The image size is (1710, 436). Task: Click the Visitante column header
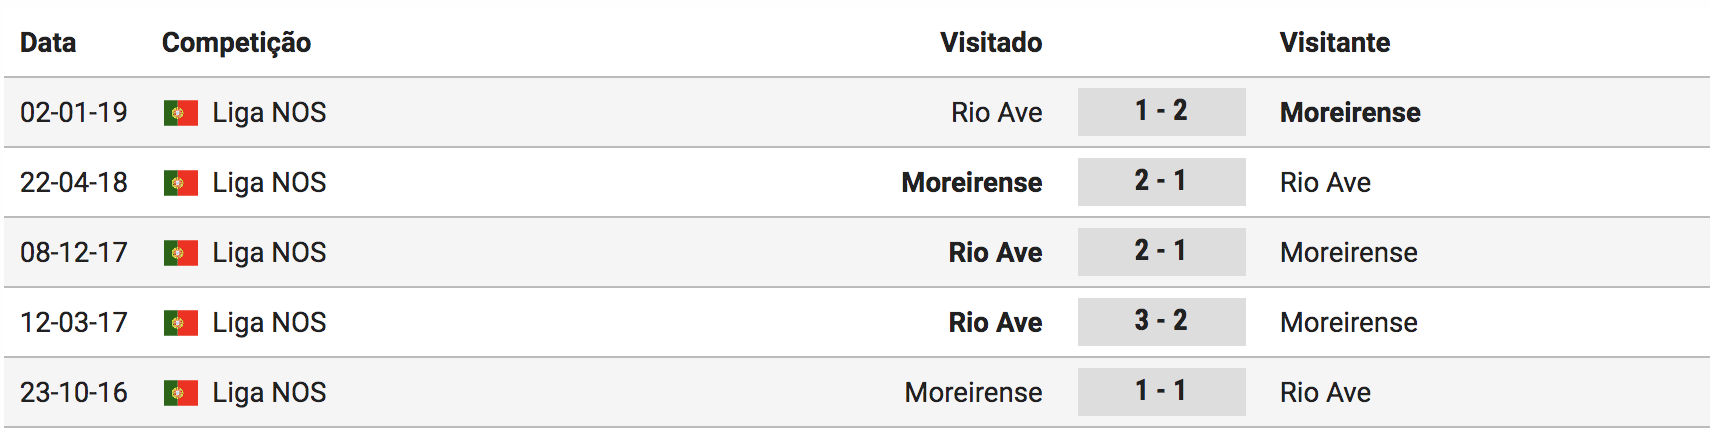pos(1335,43)
